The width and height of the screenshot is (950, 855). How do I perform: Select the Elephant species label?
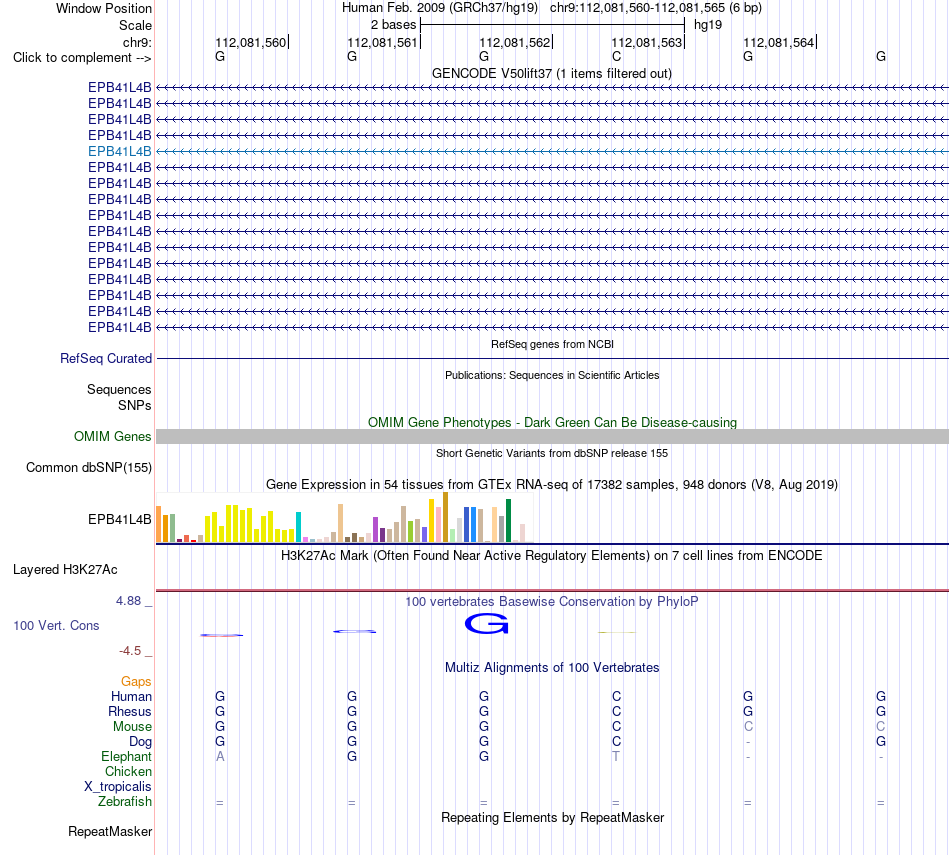(x=126, y=756)
